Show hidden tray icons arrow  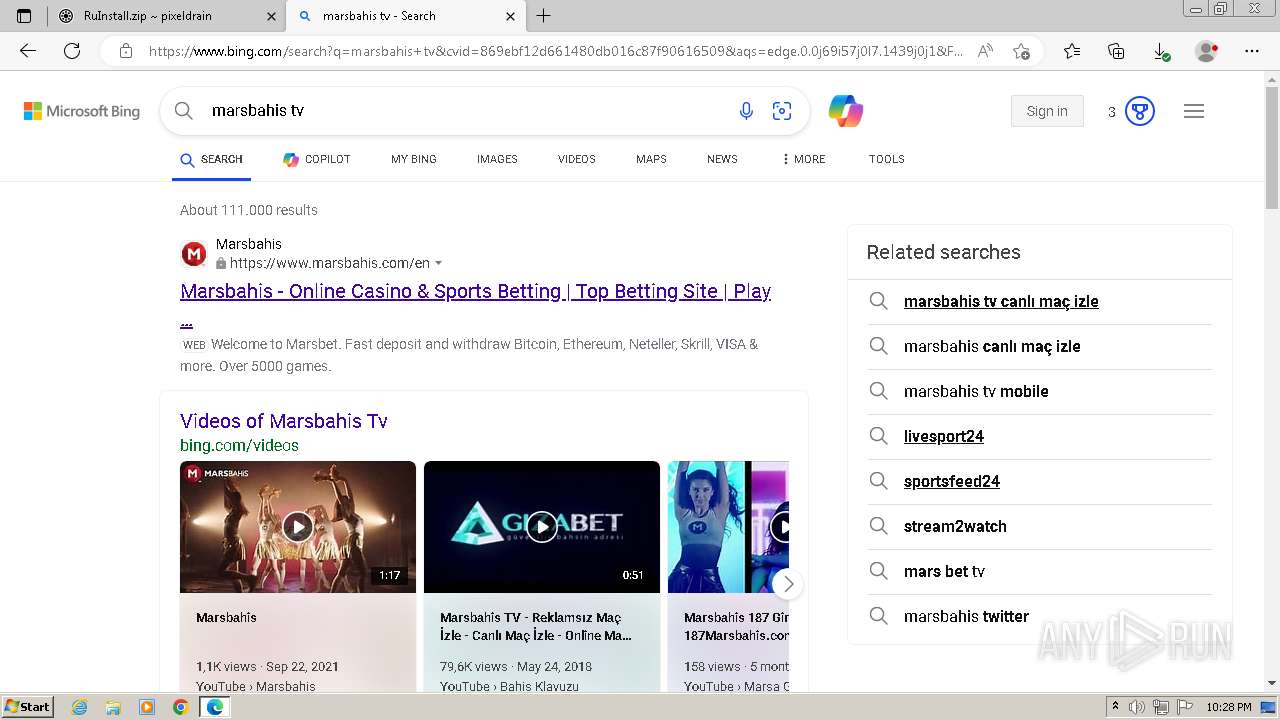pyautogui.click(x=1115, y=707)
